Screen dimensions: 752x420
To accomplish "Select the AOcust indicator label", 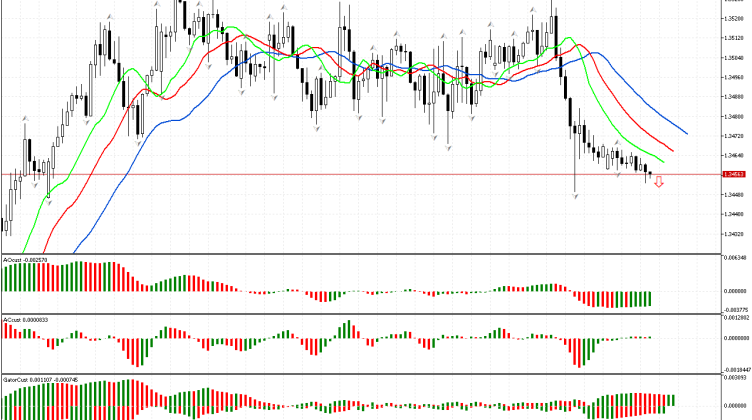I will [x=25, y=259].
